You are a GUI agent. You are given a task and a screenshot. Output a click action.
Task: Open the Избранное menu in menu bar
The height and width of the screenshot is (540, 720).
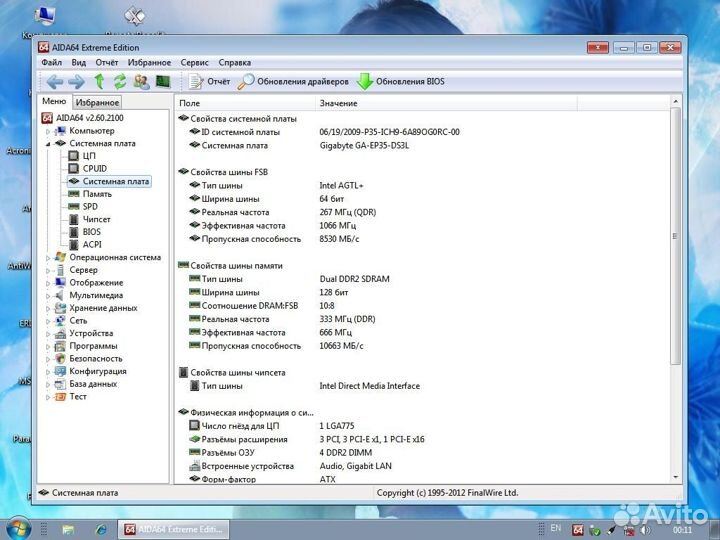point(149,62)
